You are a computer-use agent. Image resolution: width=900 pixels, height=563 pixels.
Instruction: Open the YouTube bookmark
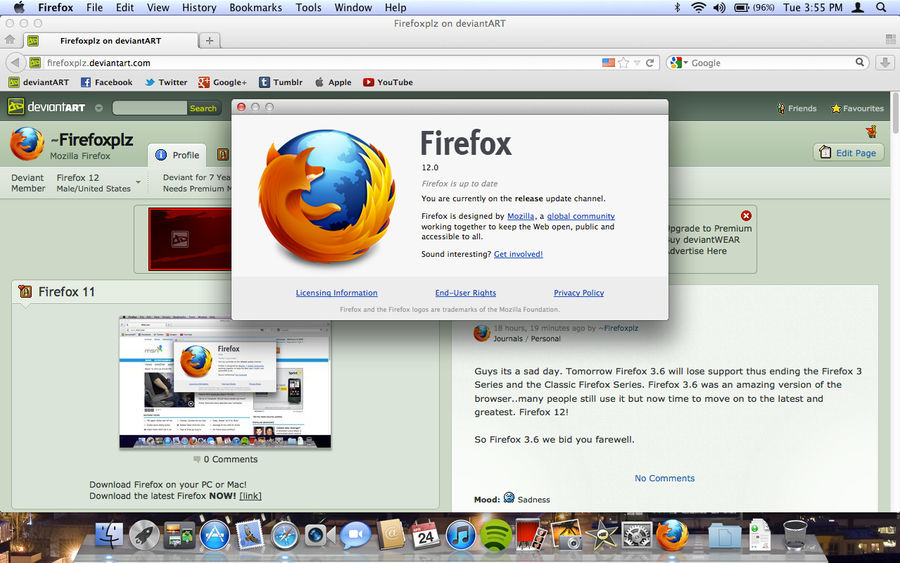tap(387, 82)
